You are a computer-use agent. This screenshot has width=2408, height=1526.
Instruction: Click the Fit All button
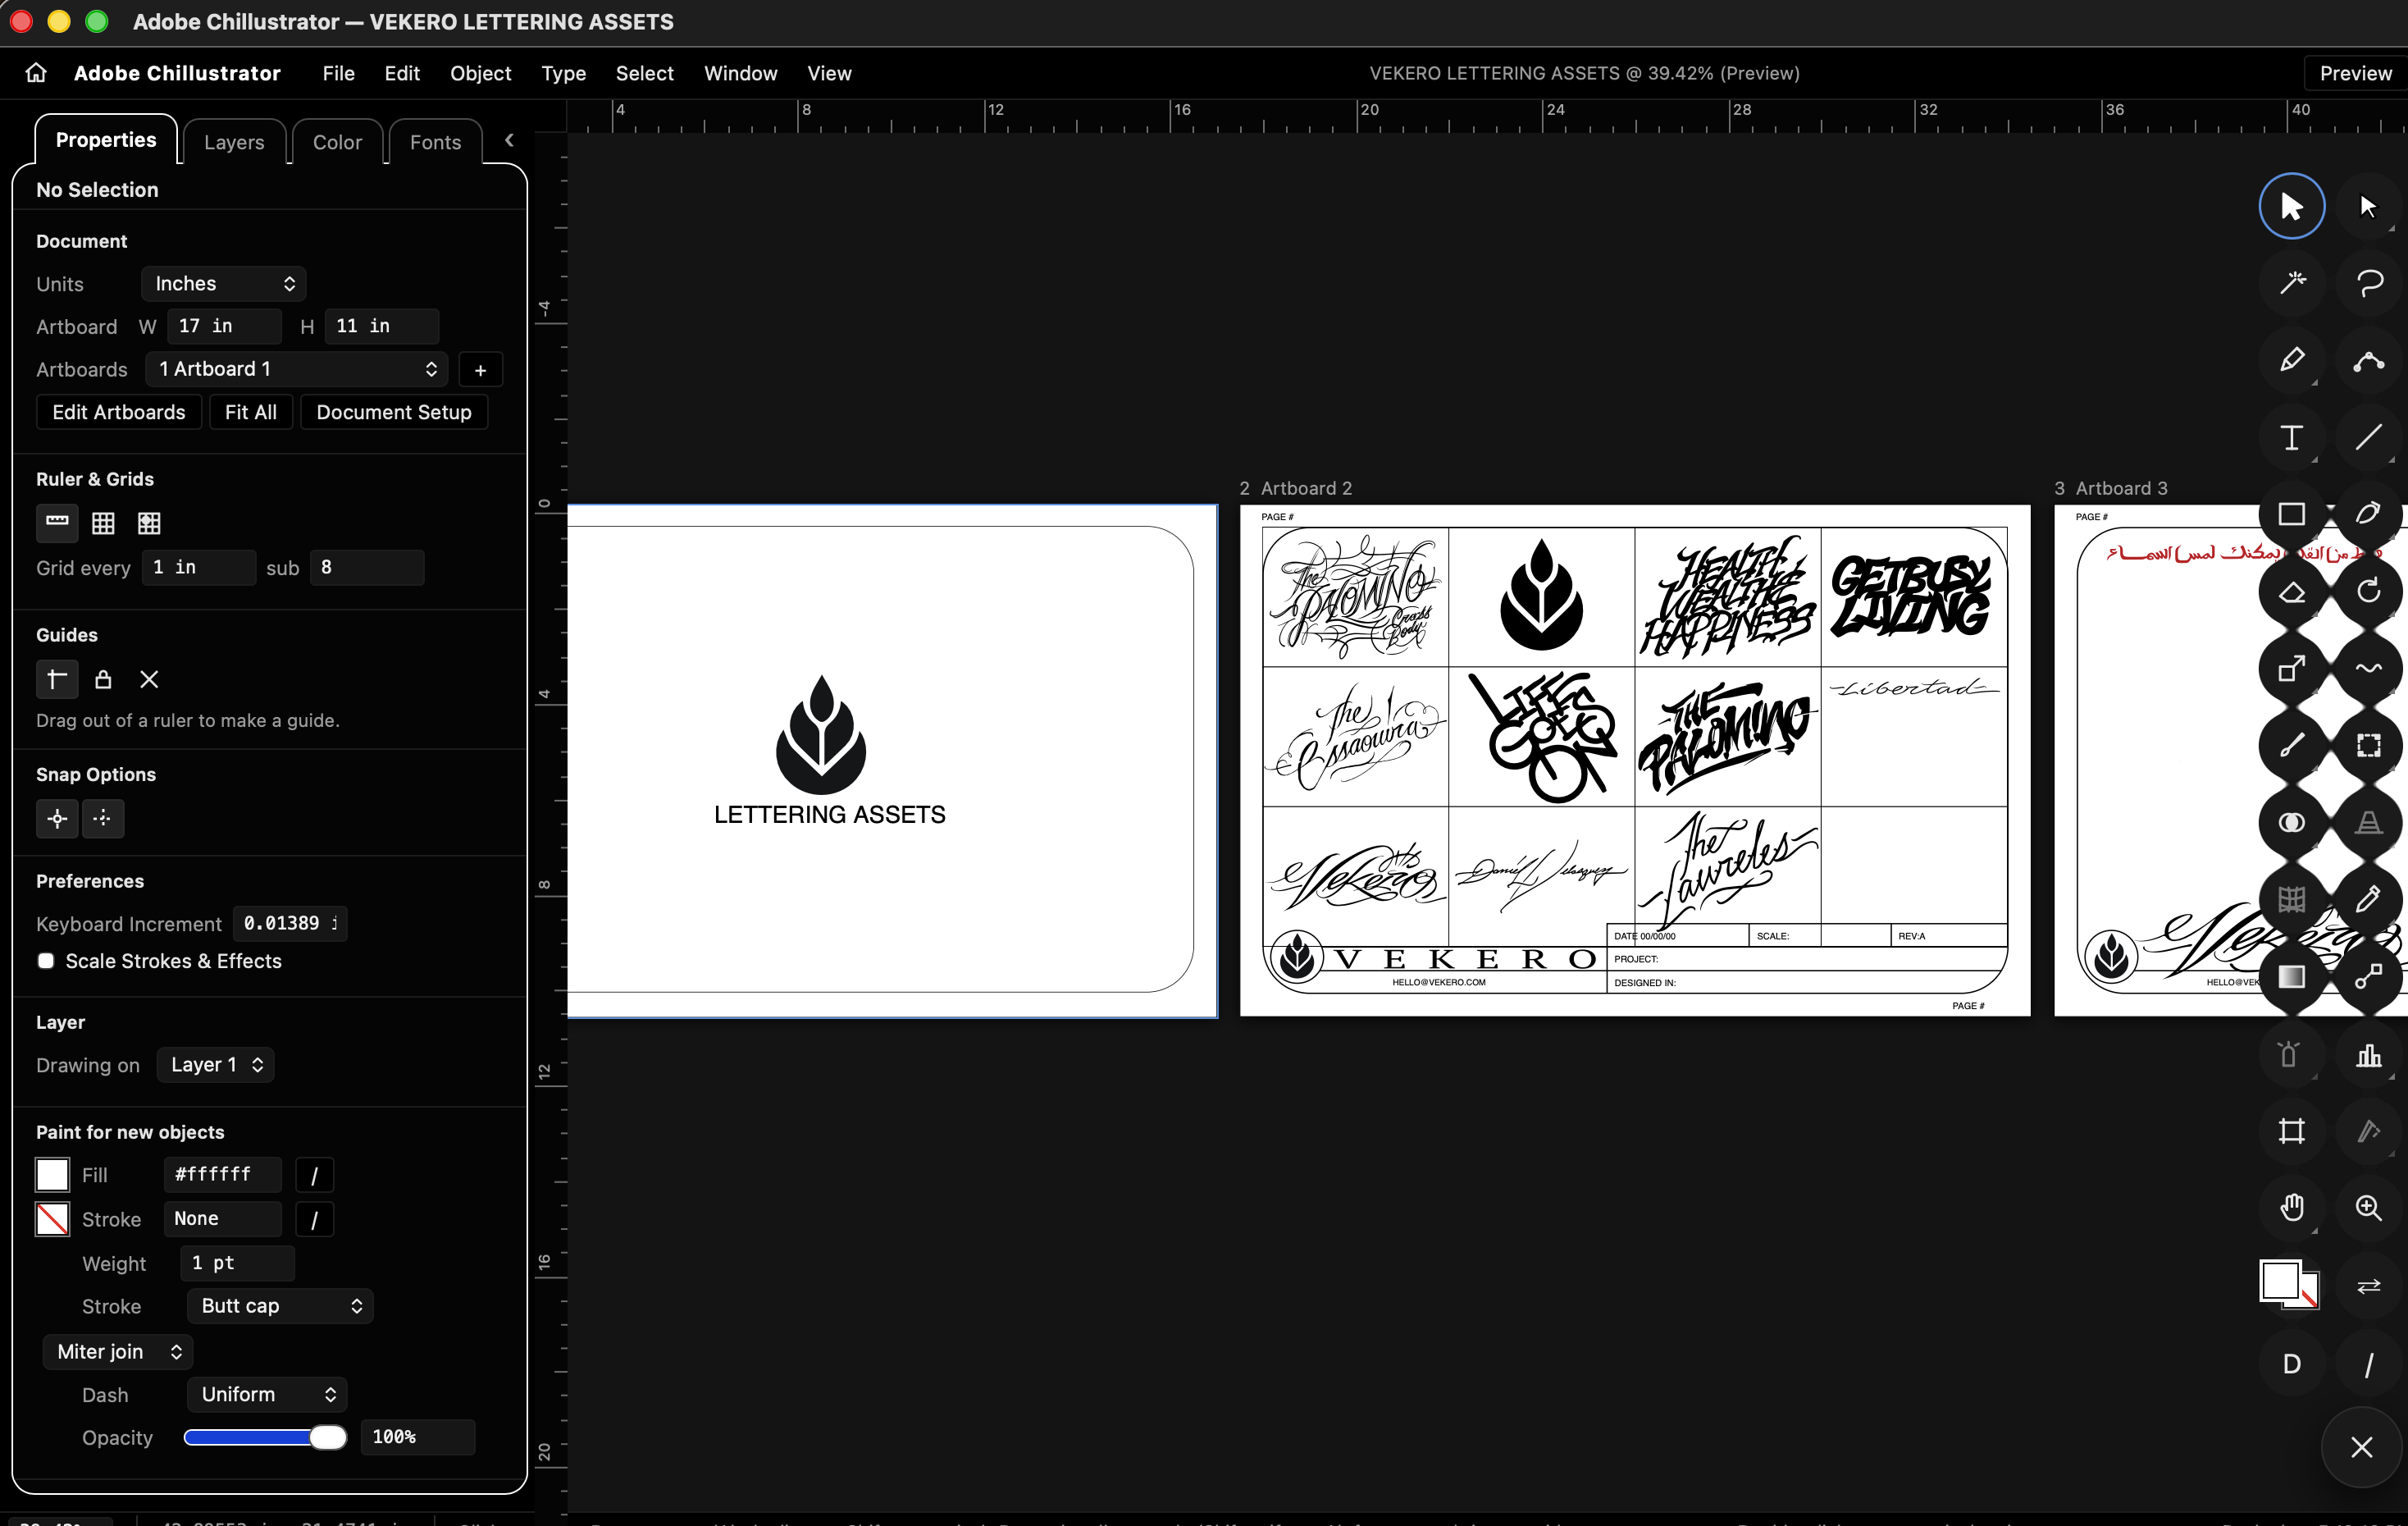click(x=251, y=412)
